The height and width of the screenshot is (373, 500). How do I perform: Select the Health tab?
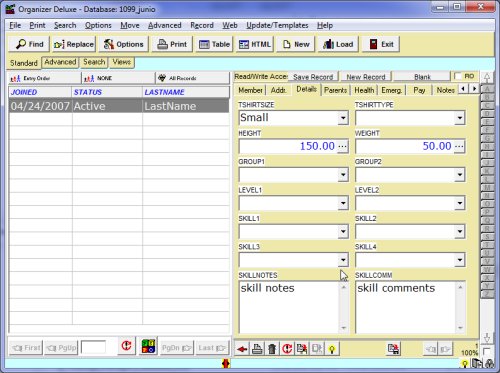(364, 90)
